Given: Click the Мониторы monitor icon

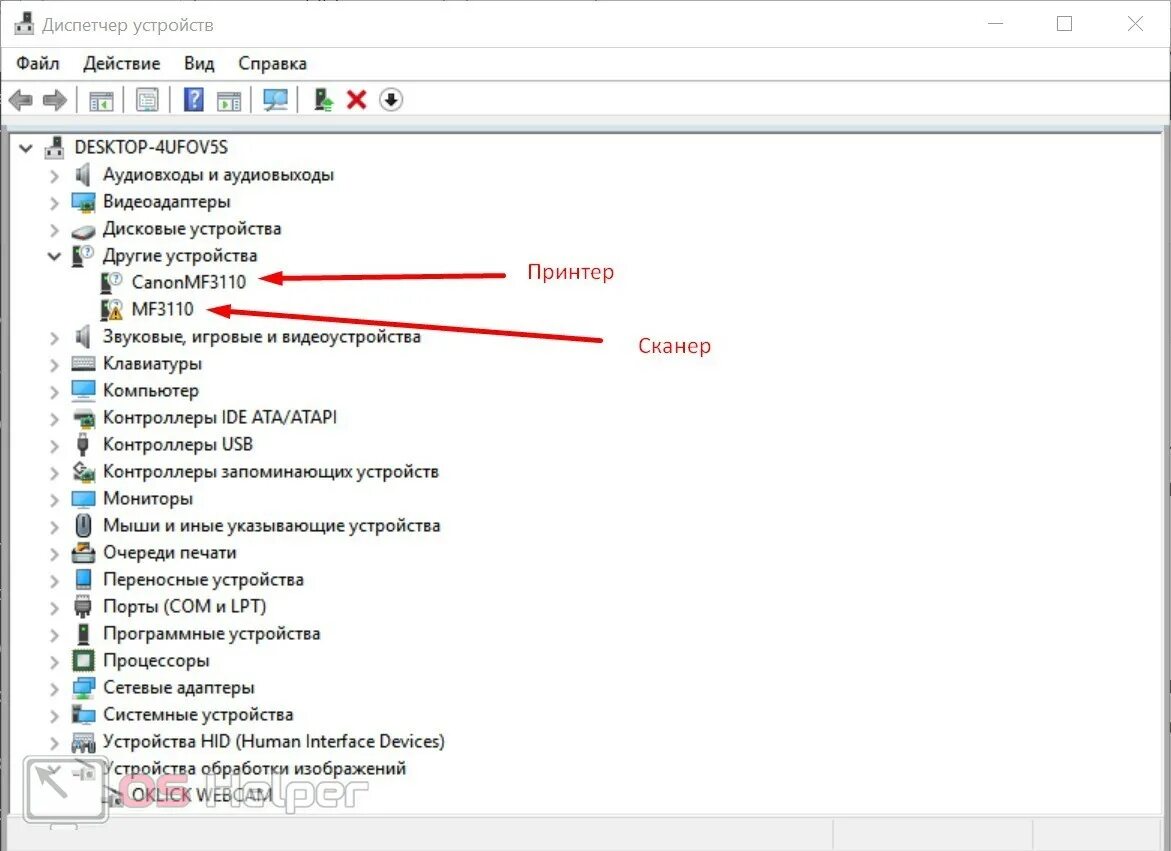Looking at the screenshot, I should tap(83, 498).
